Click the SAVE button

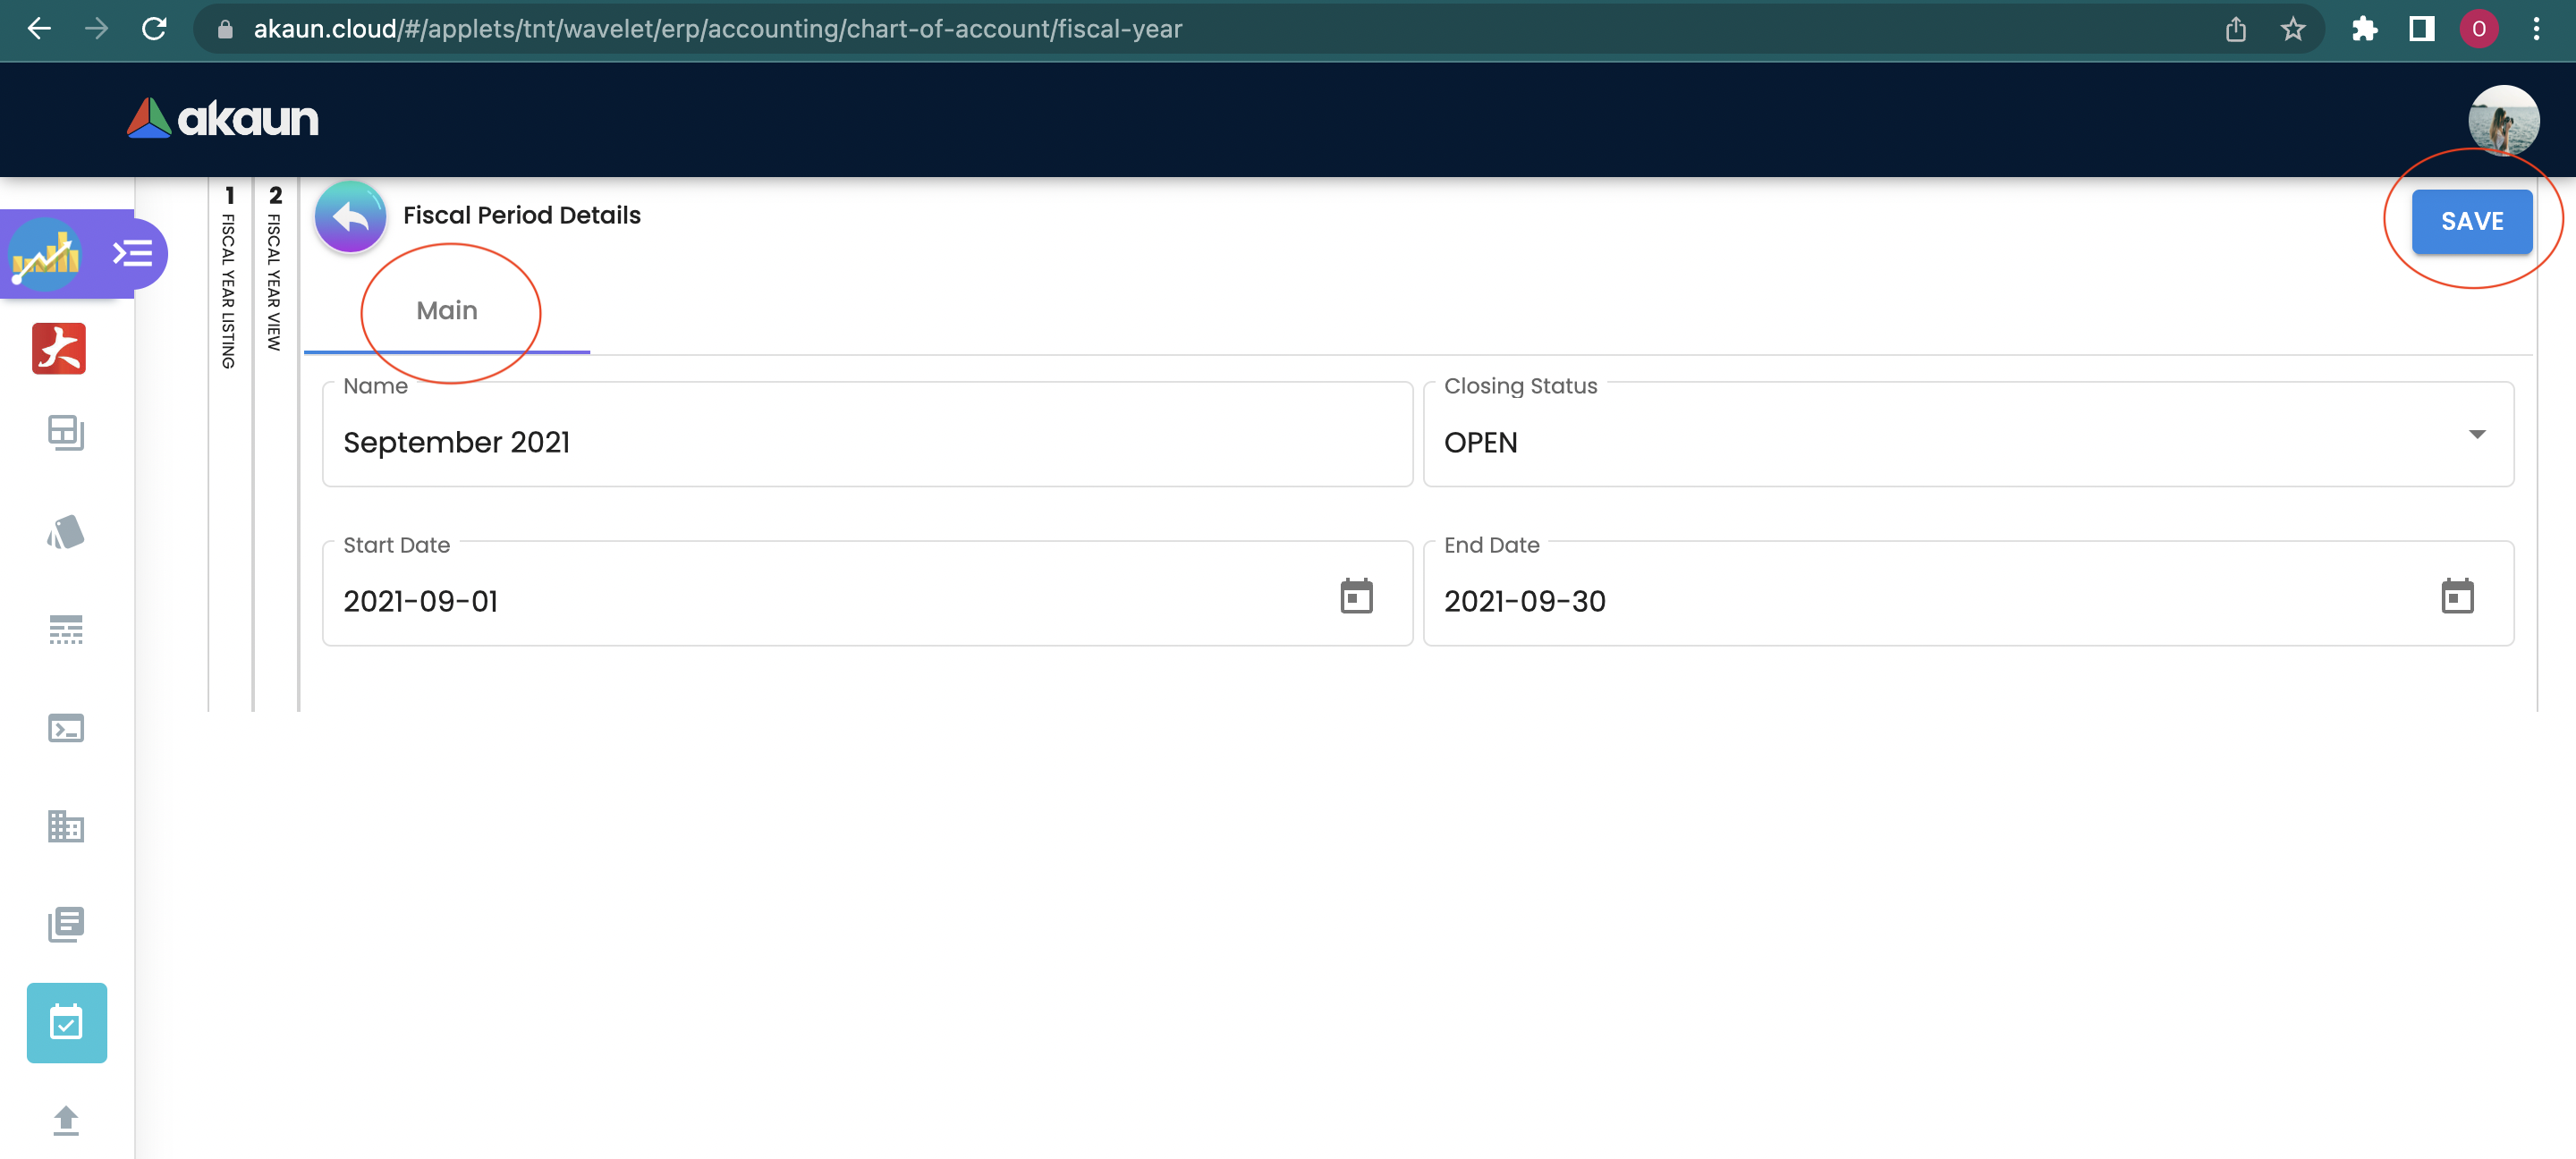[x=2471, y=221]
